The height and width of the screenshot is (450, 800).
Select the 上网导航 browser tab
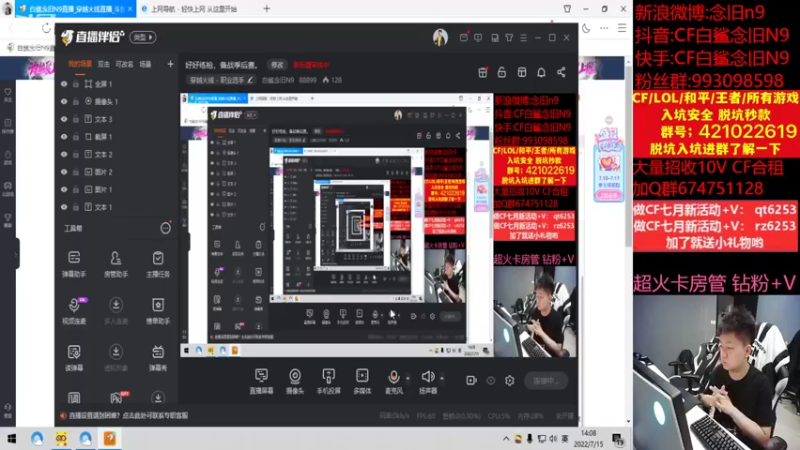(193, 9)
